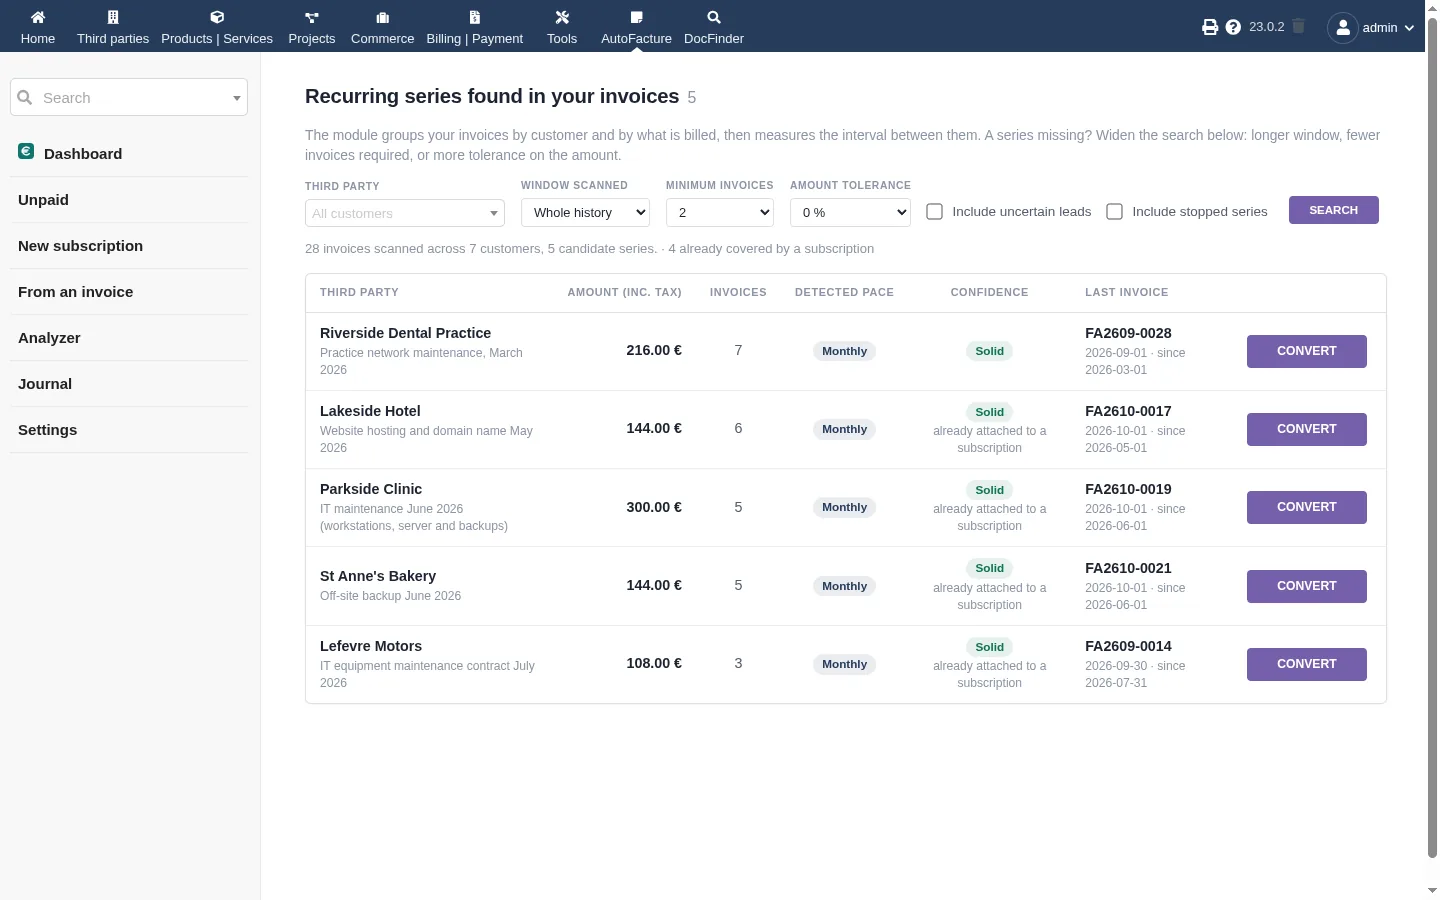
Task: Click the green Dashboard logo icon
Action: click(x=26, y=151)
